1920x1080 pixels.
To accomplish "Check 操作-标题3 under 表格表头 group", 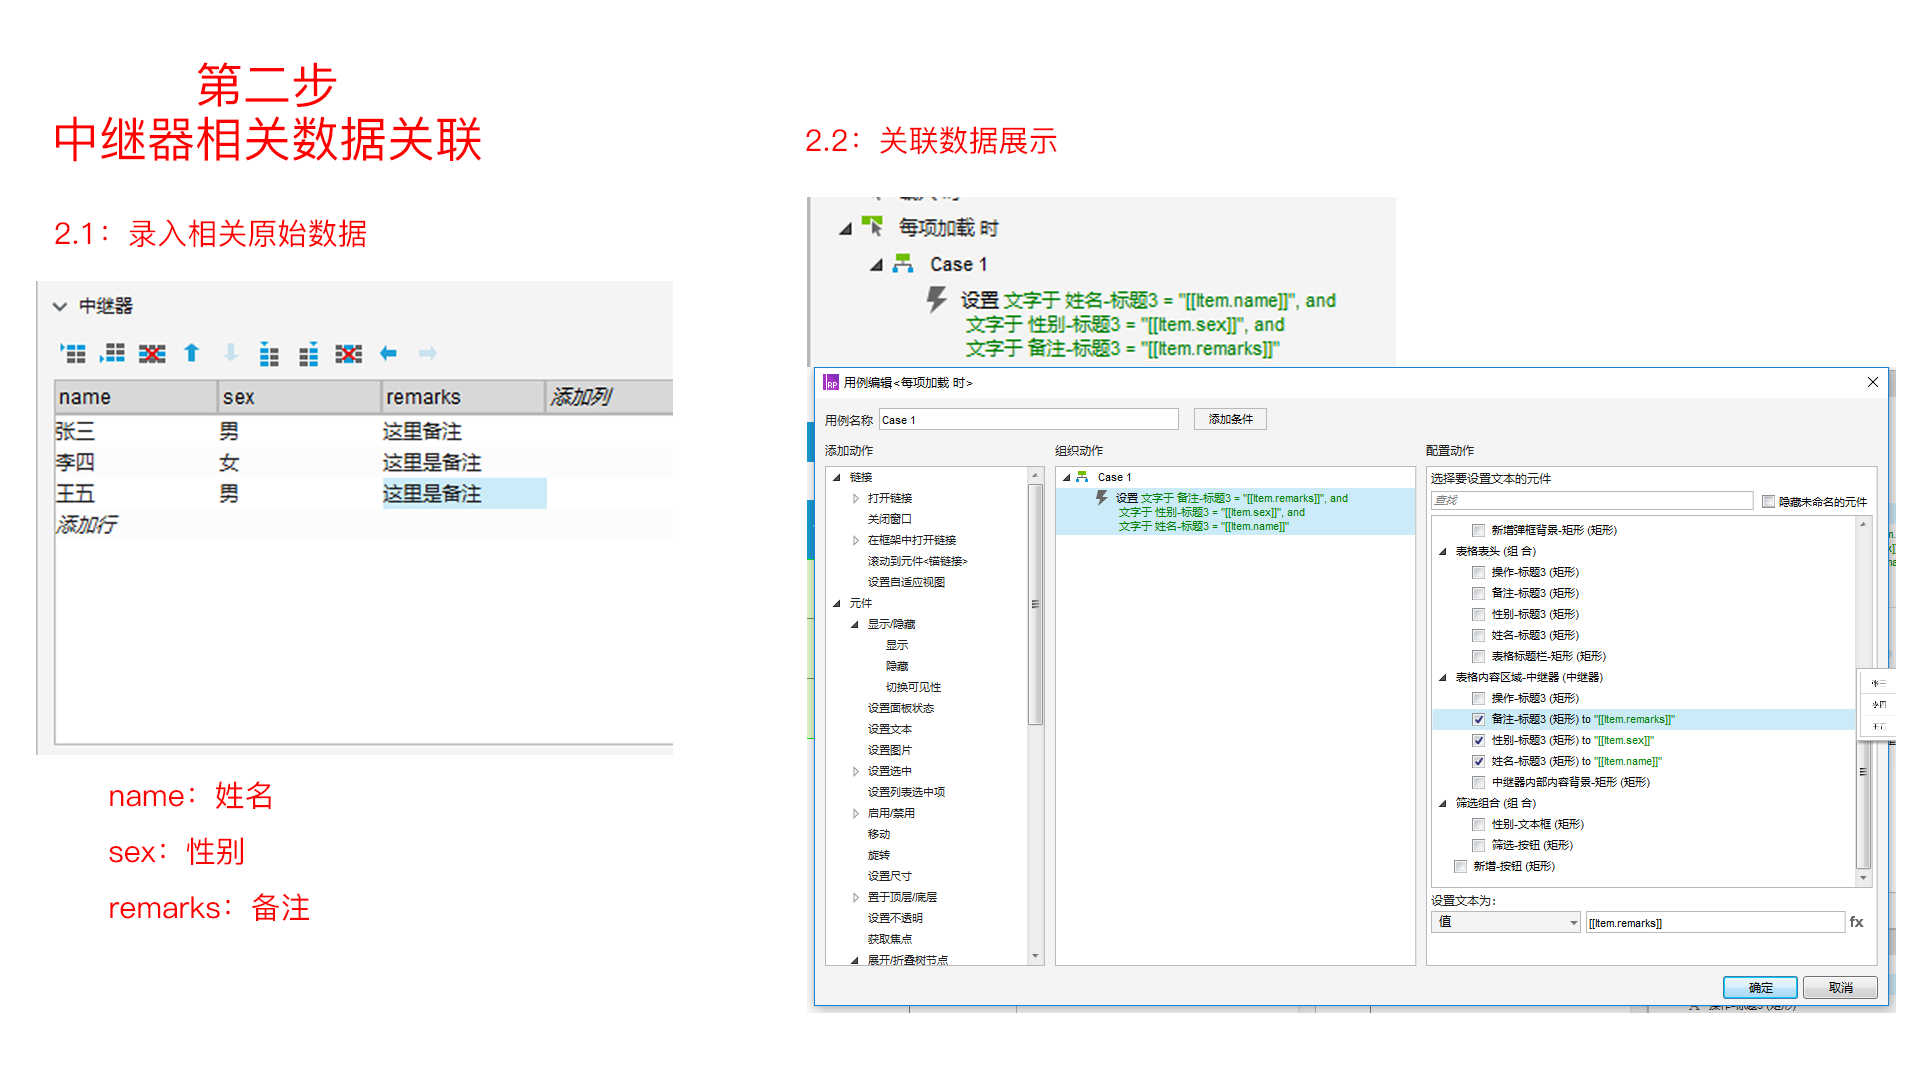I will pyautogui.click(x=1478, y=572).
